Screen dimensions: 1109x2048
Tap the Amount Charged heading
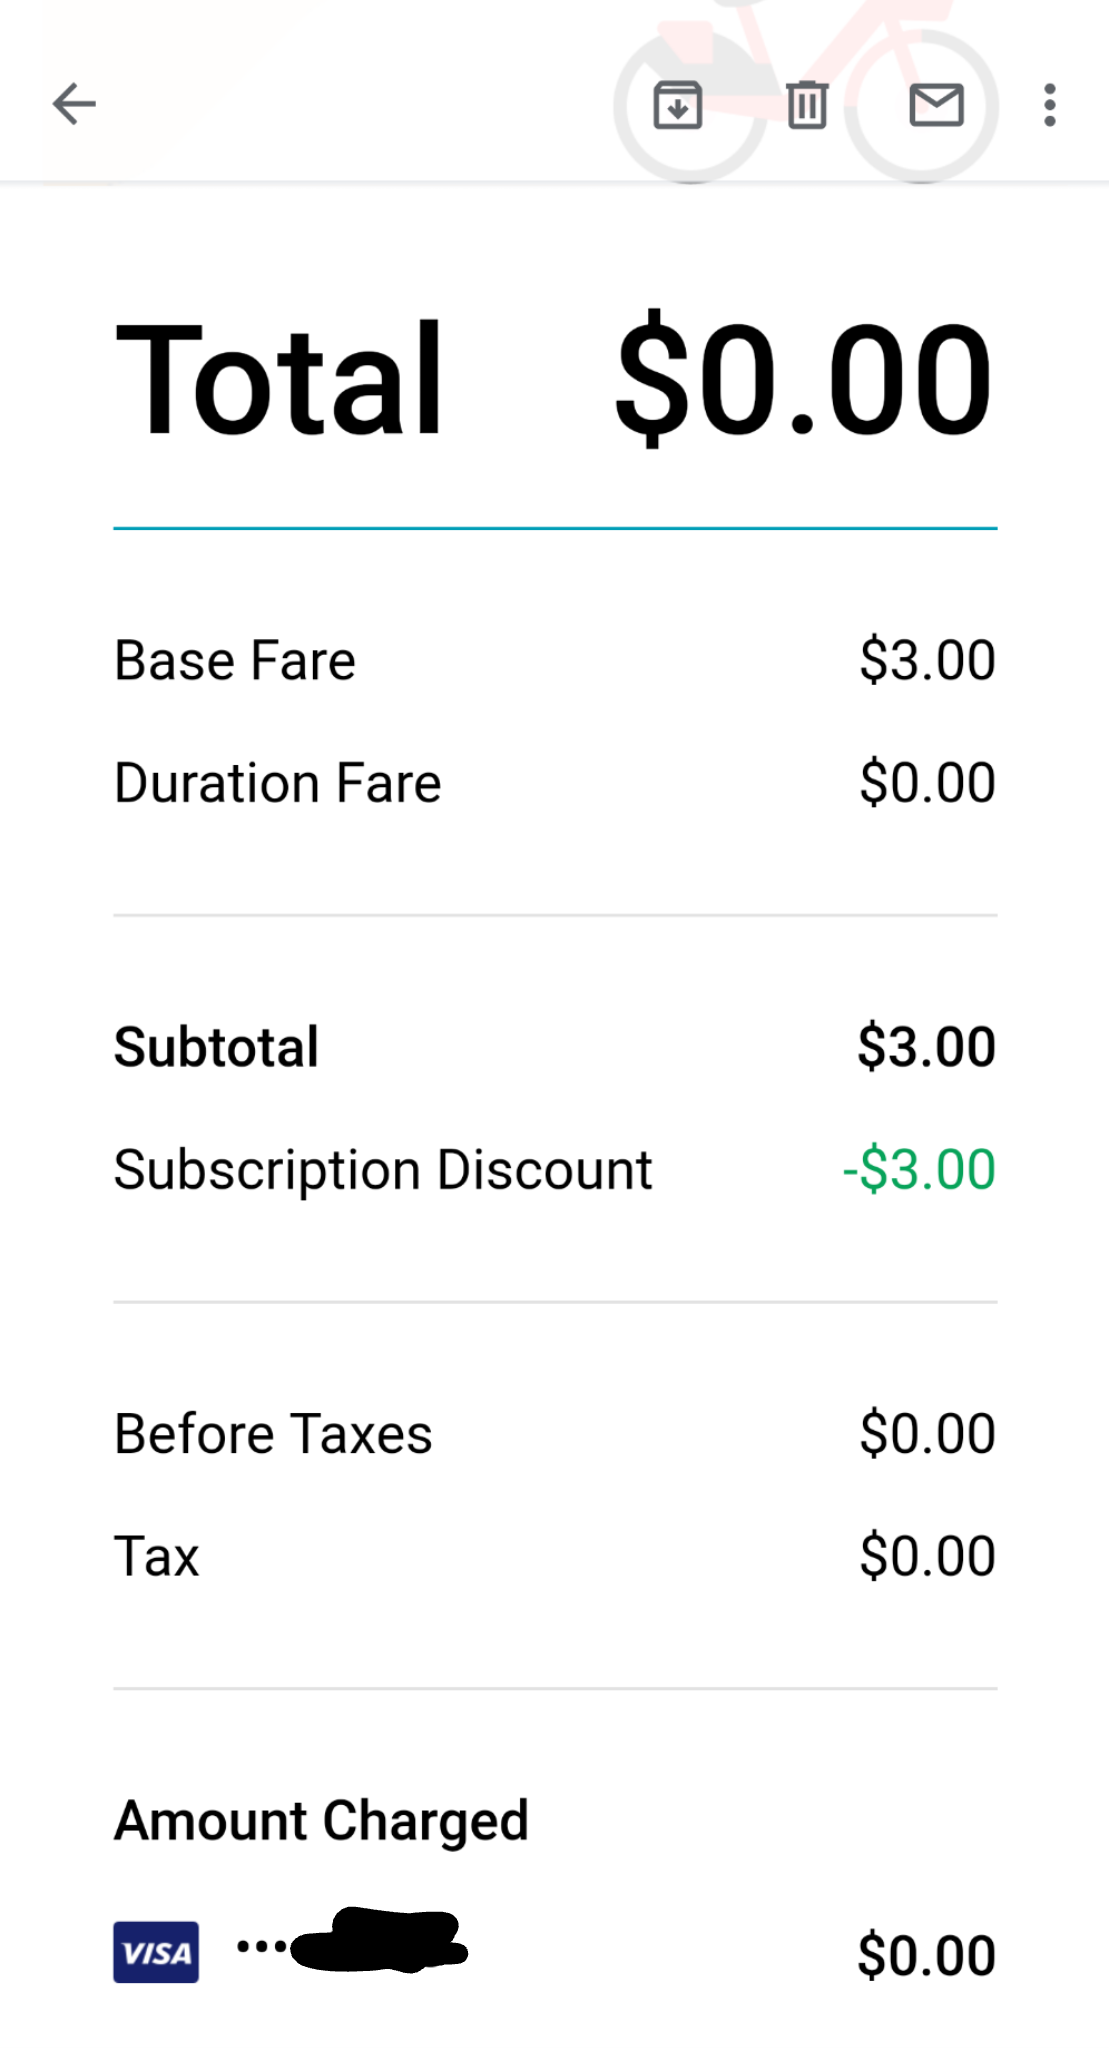point(321,1820)
